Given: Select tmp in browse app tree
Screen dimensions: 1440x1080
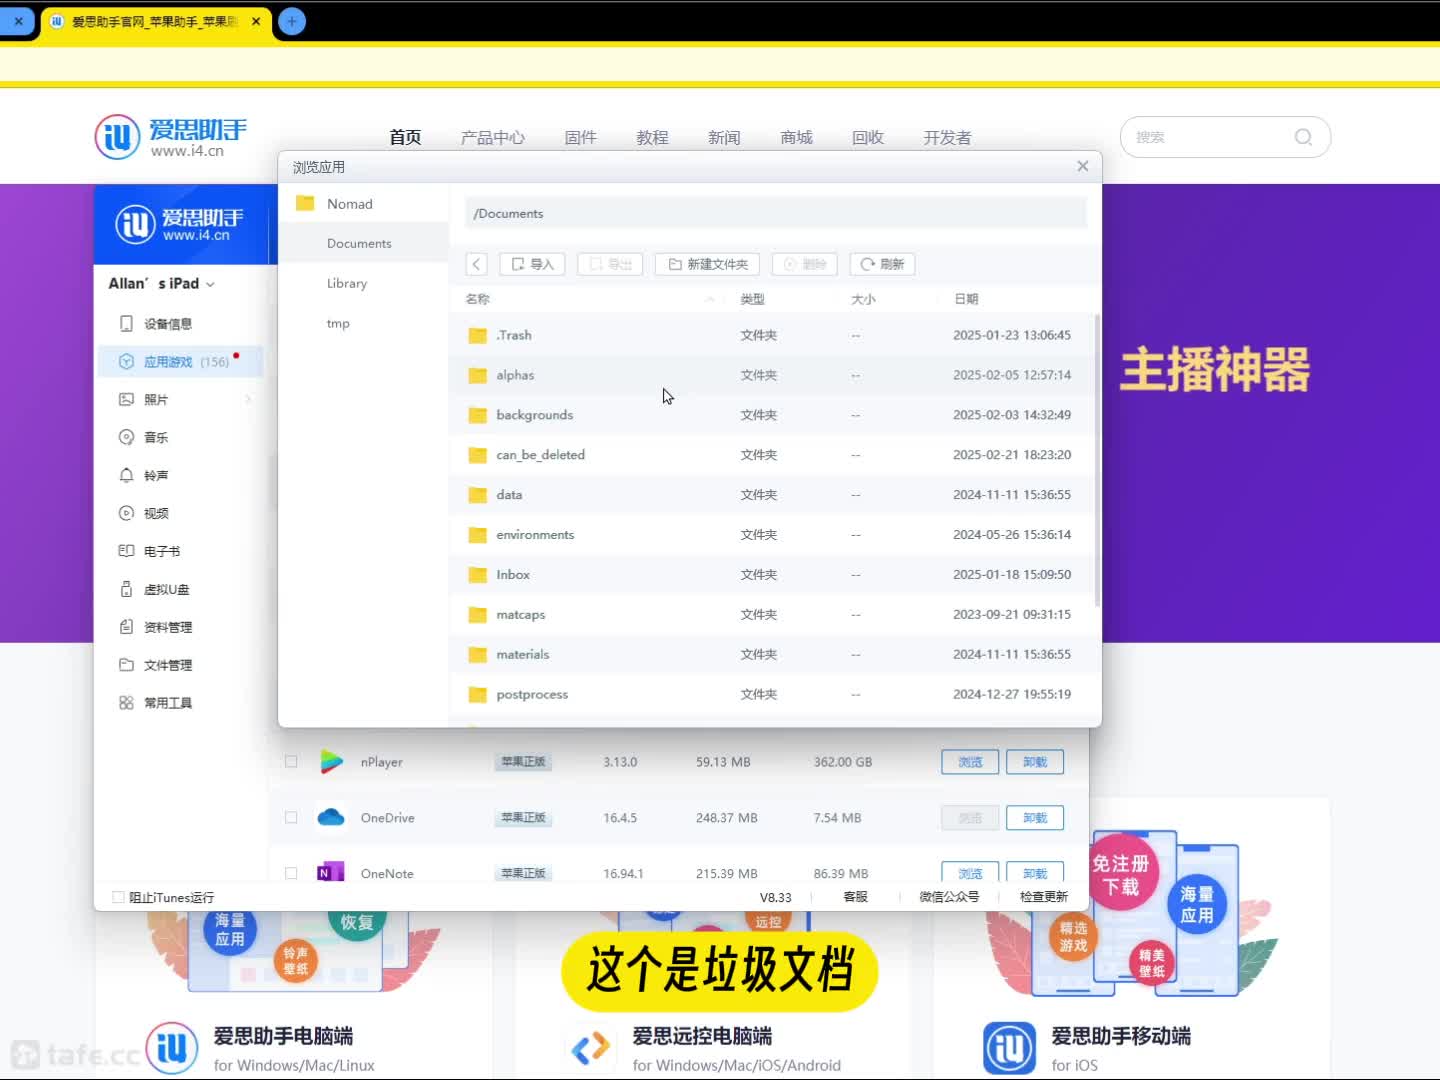Looking at the screenshot, I should pos(363,323).
